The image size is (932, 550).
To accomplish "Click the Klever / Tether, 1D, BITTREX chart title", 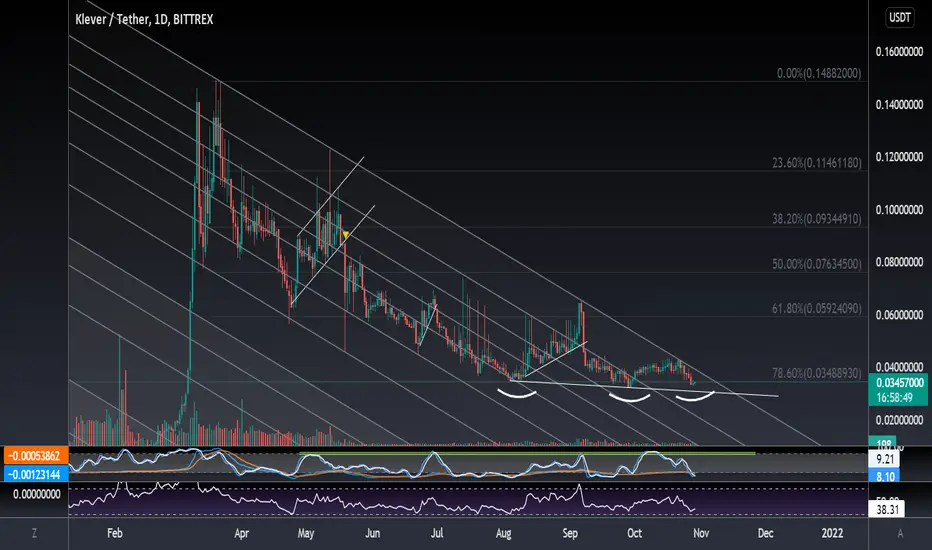I will [x=144, y=20].
